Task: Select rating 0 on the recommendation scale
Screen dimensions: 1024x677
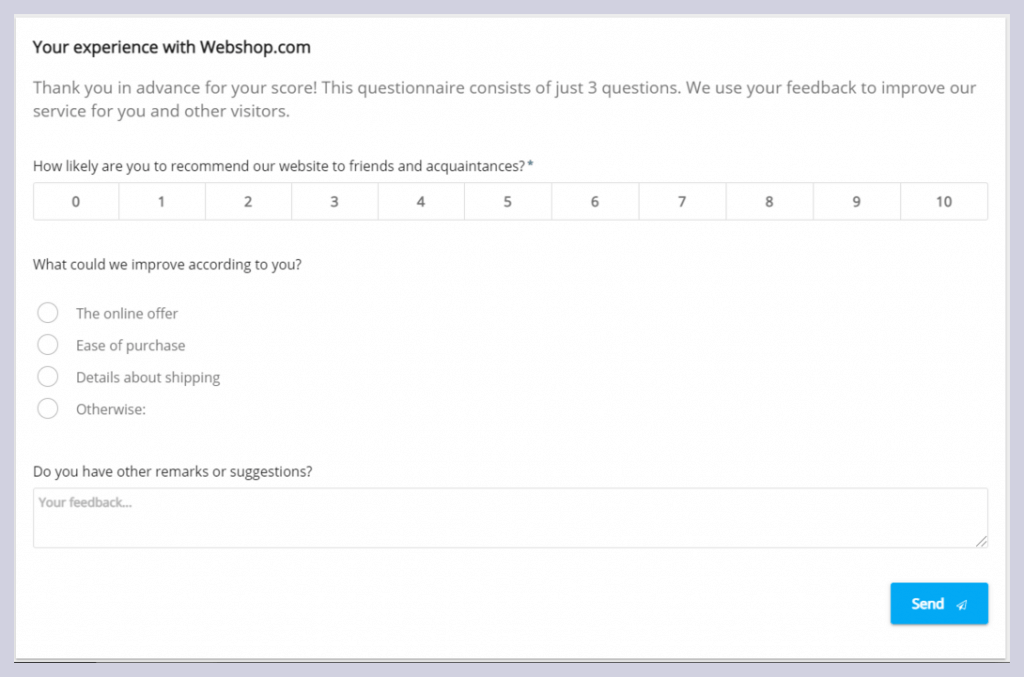Action: (75, 201)
